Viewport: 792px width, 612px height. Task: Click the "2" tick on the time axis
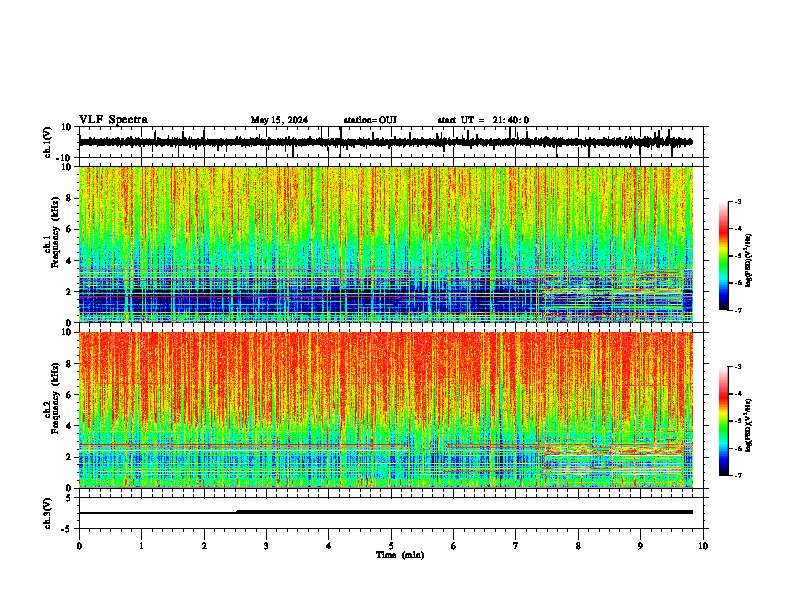point(204,546)
